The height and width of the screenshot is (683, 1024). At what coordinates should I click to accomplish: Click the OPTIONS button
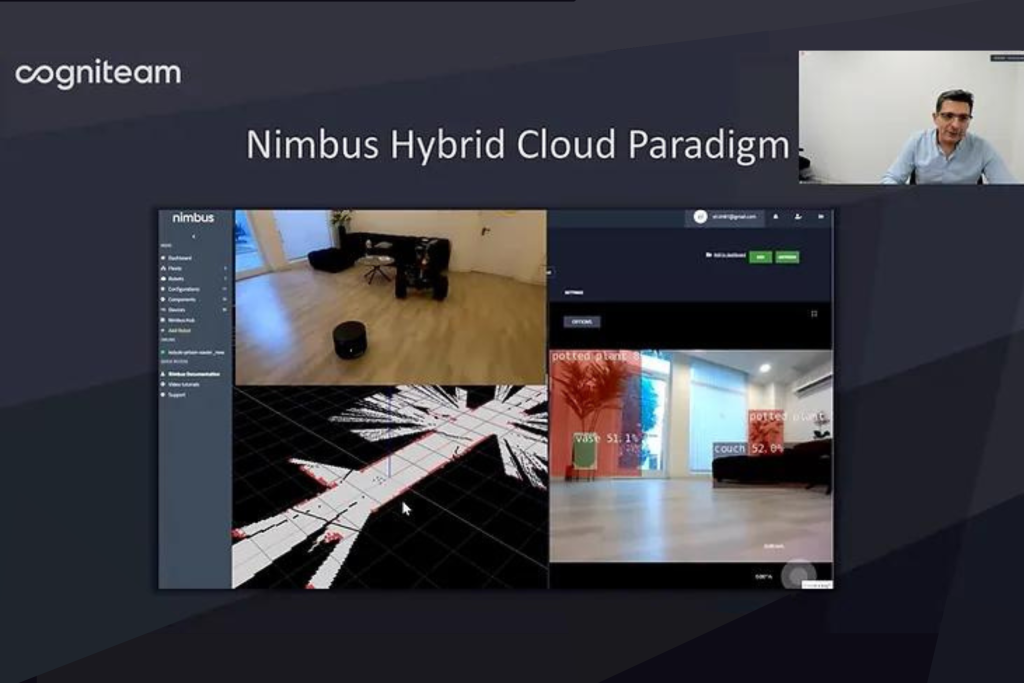[581, 322]
